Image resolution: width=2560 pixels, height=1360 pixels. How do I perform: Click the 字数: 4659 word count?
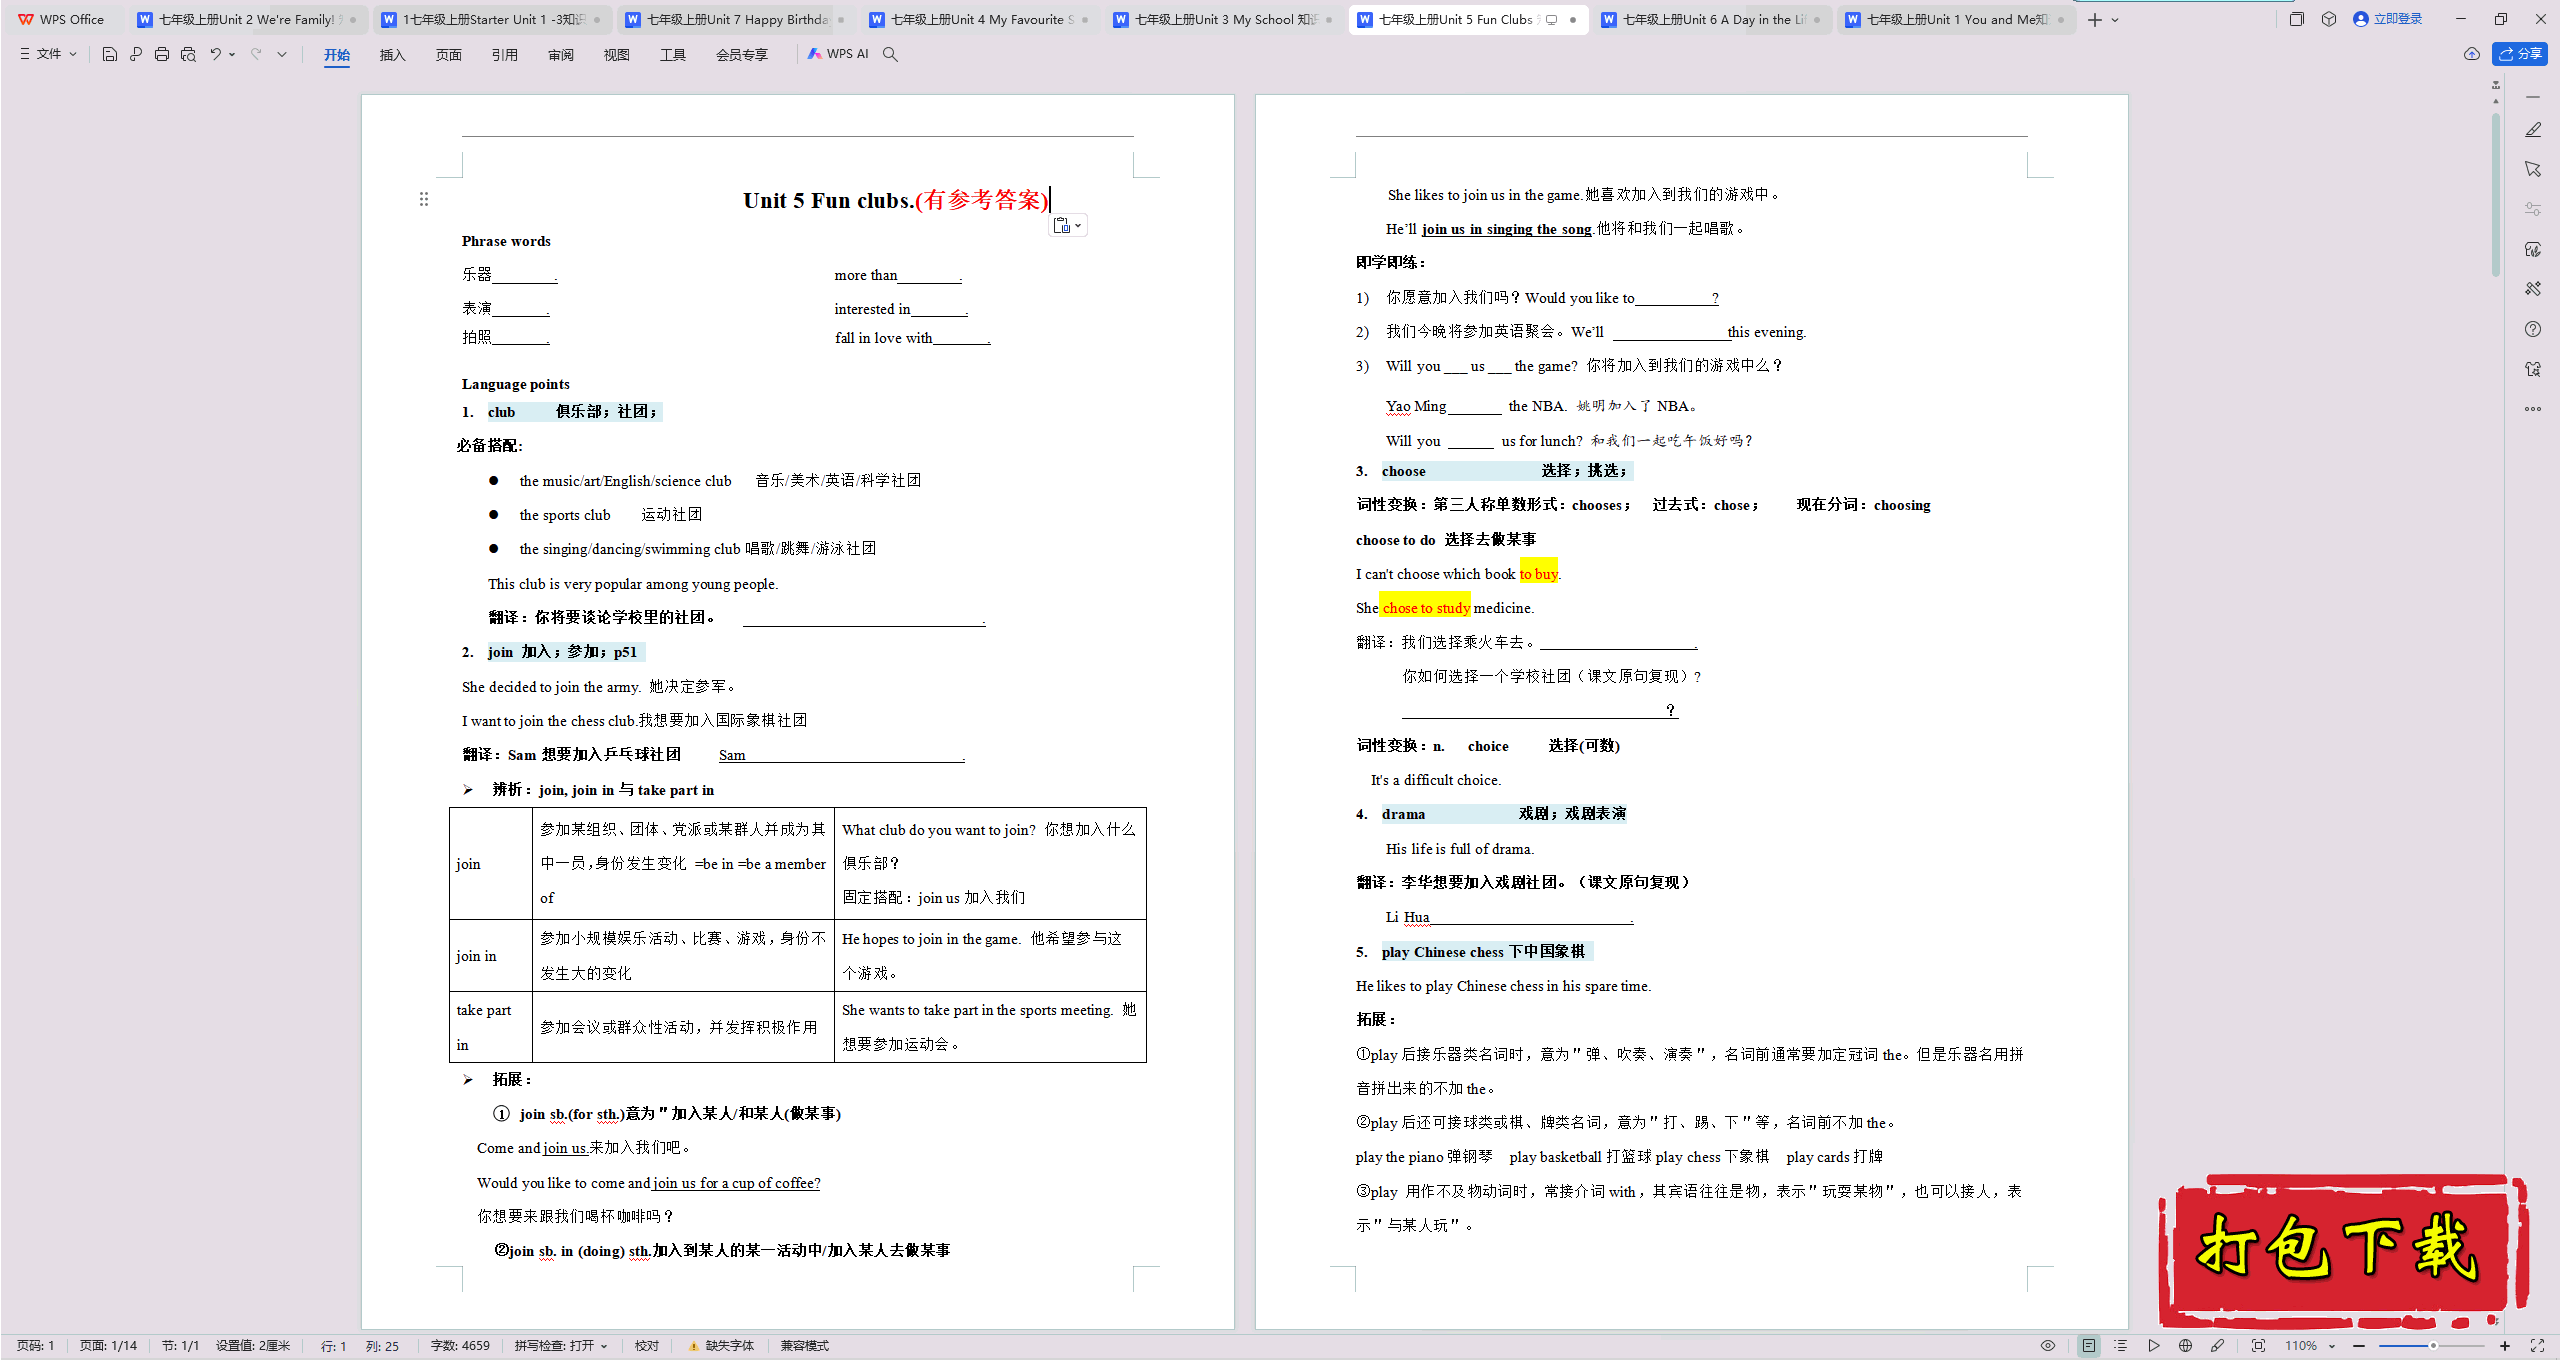460,1346
